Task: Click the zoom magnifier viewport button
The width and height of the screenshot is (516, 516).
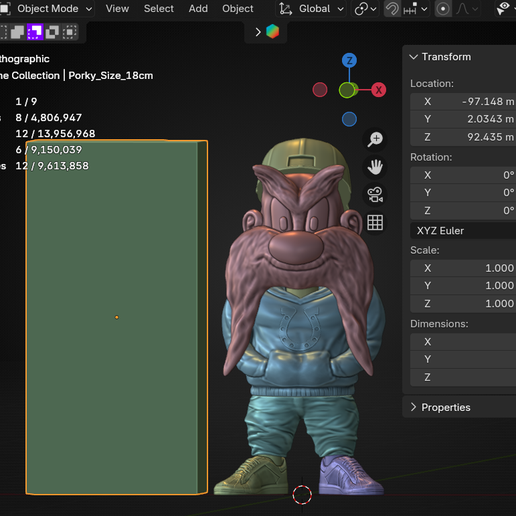Action: [375, 139]
